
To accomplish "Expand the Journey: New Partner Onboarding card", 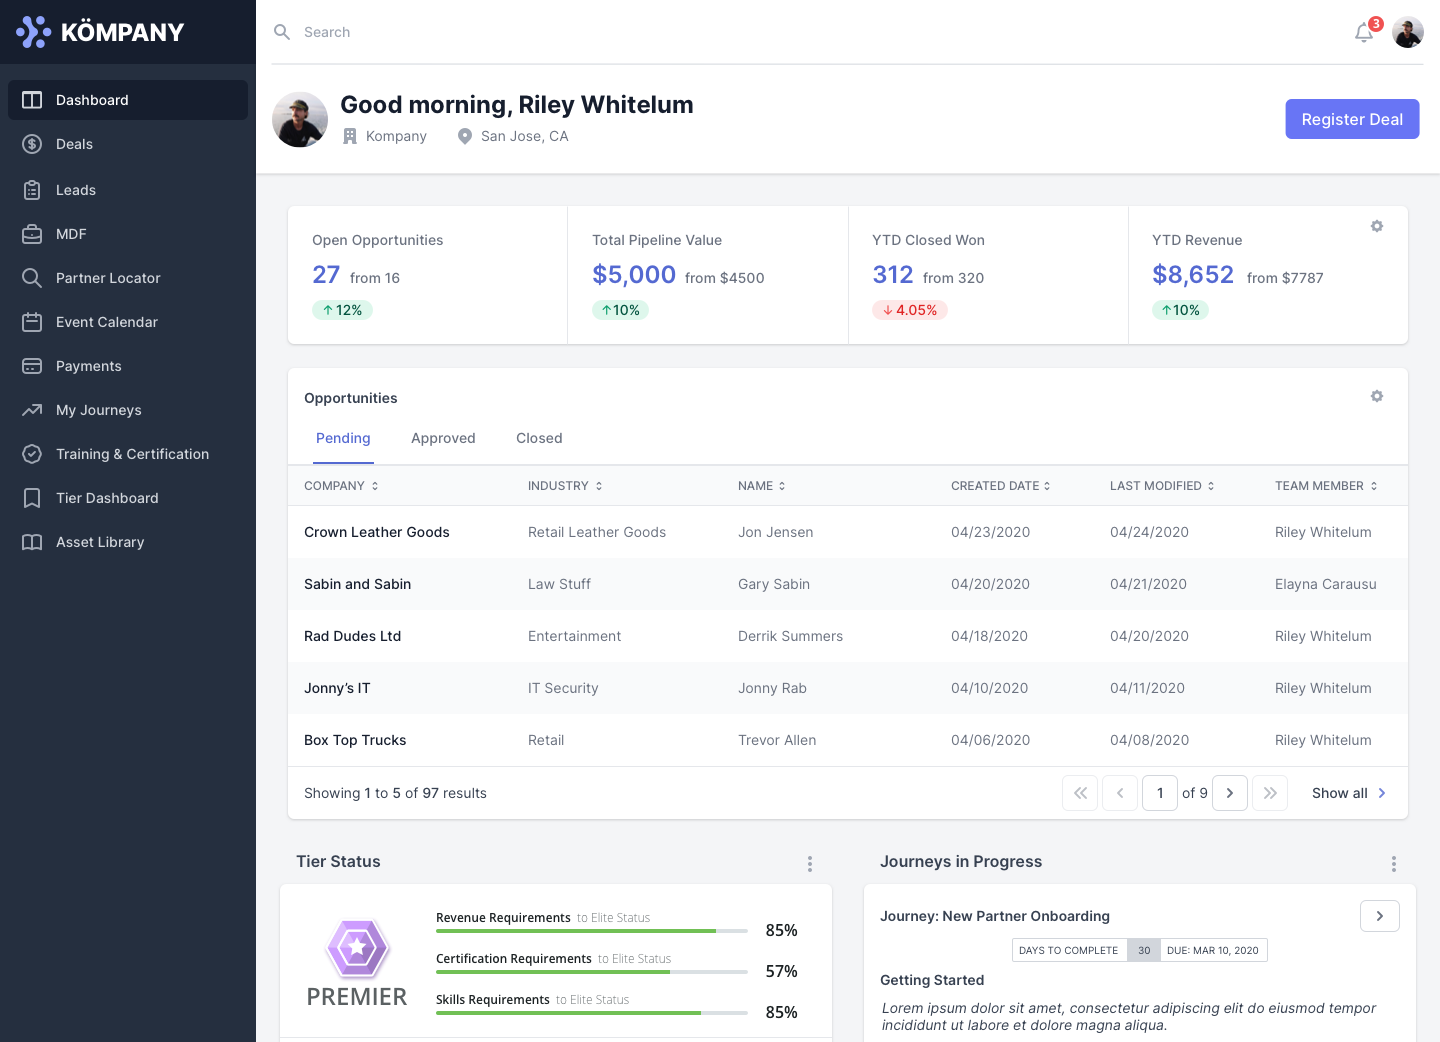I will 1379,916.
